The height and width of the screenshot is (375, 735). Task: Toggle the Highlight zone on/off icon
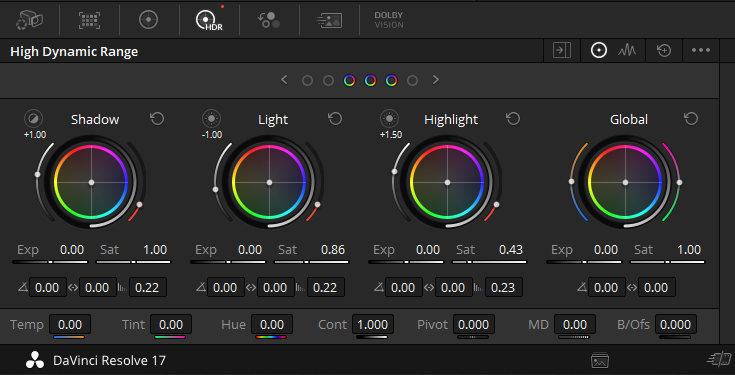tap(390, 119)
